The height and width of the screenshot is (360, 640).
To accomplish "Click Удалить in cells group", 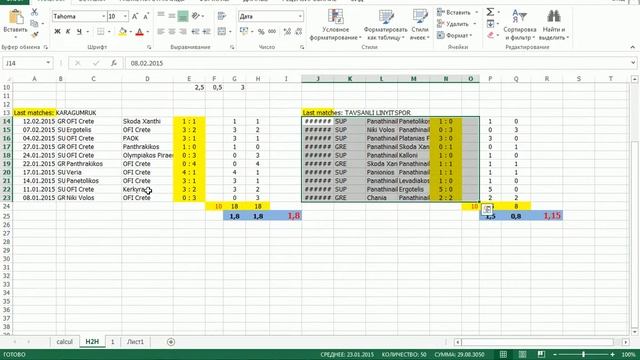I will coord(456,24).
